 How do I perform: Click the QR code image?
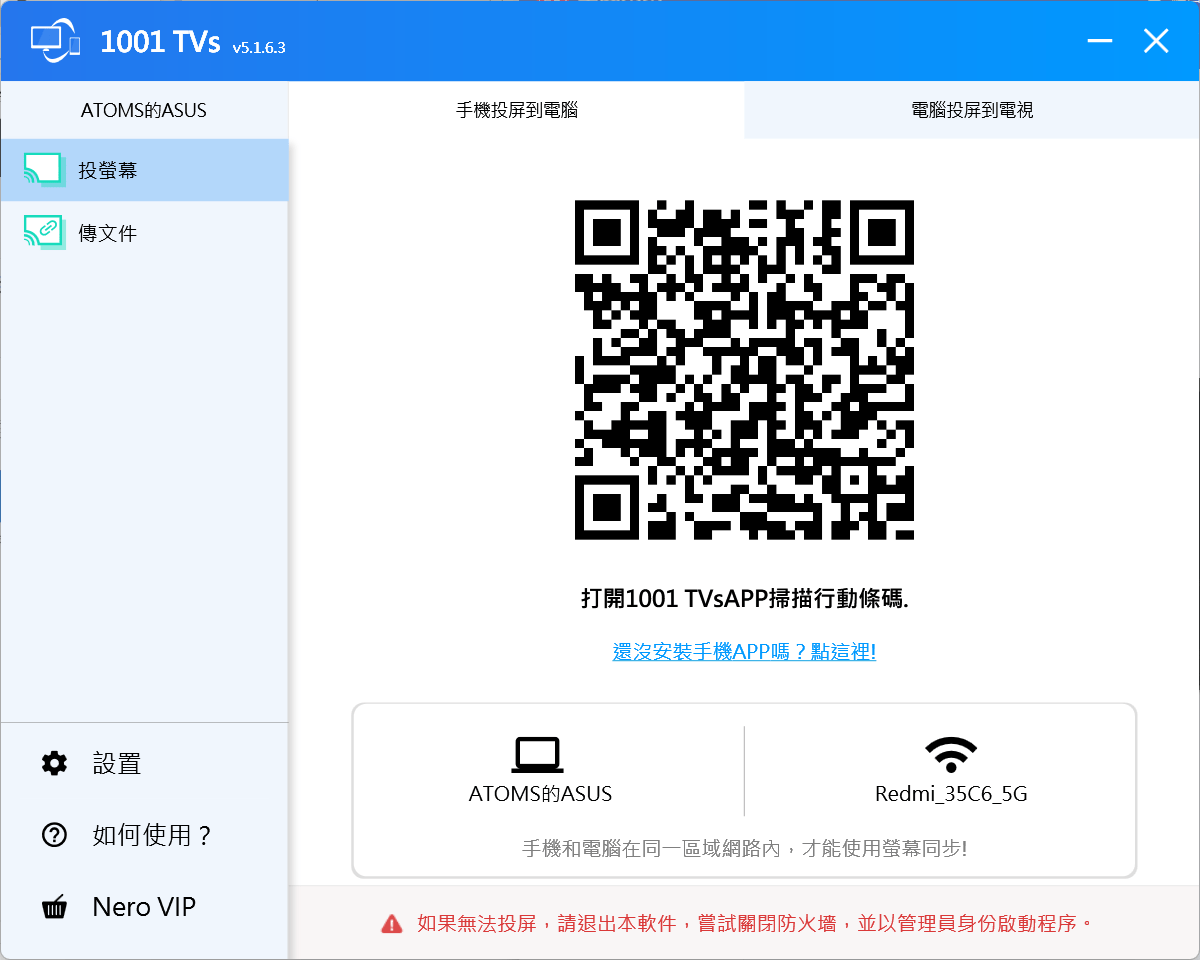[744, 370]
